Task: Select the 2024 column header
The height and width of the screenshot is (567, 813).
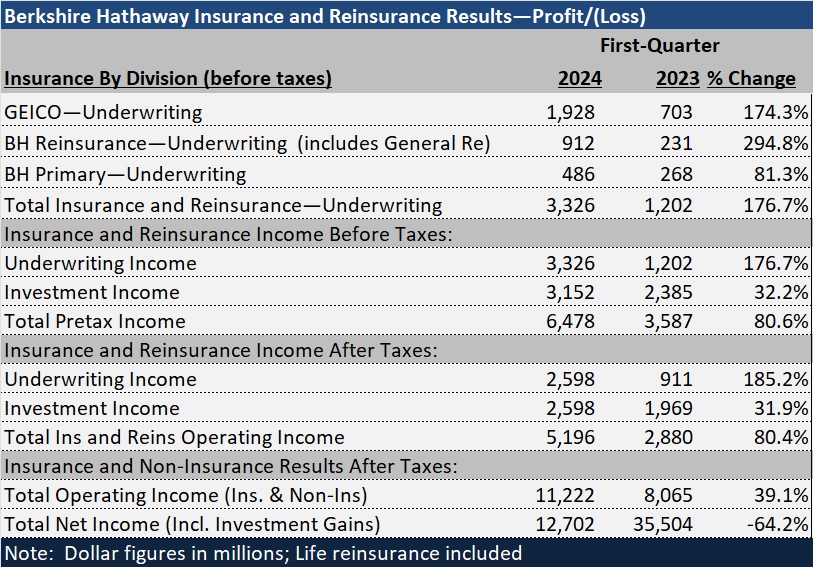Action: 575,78
